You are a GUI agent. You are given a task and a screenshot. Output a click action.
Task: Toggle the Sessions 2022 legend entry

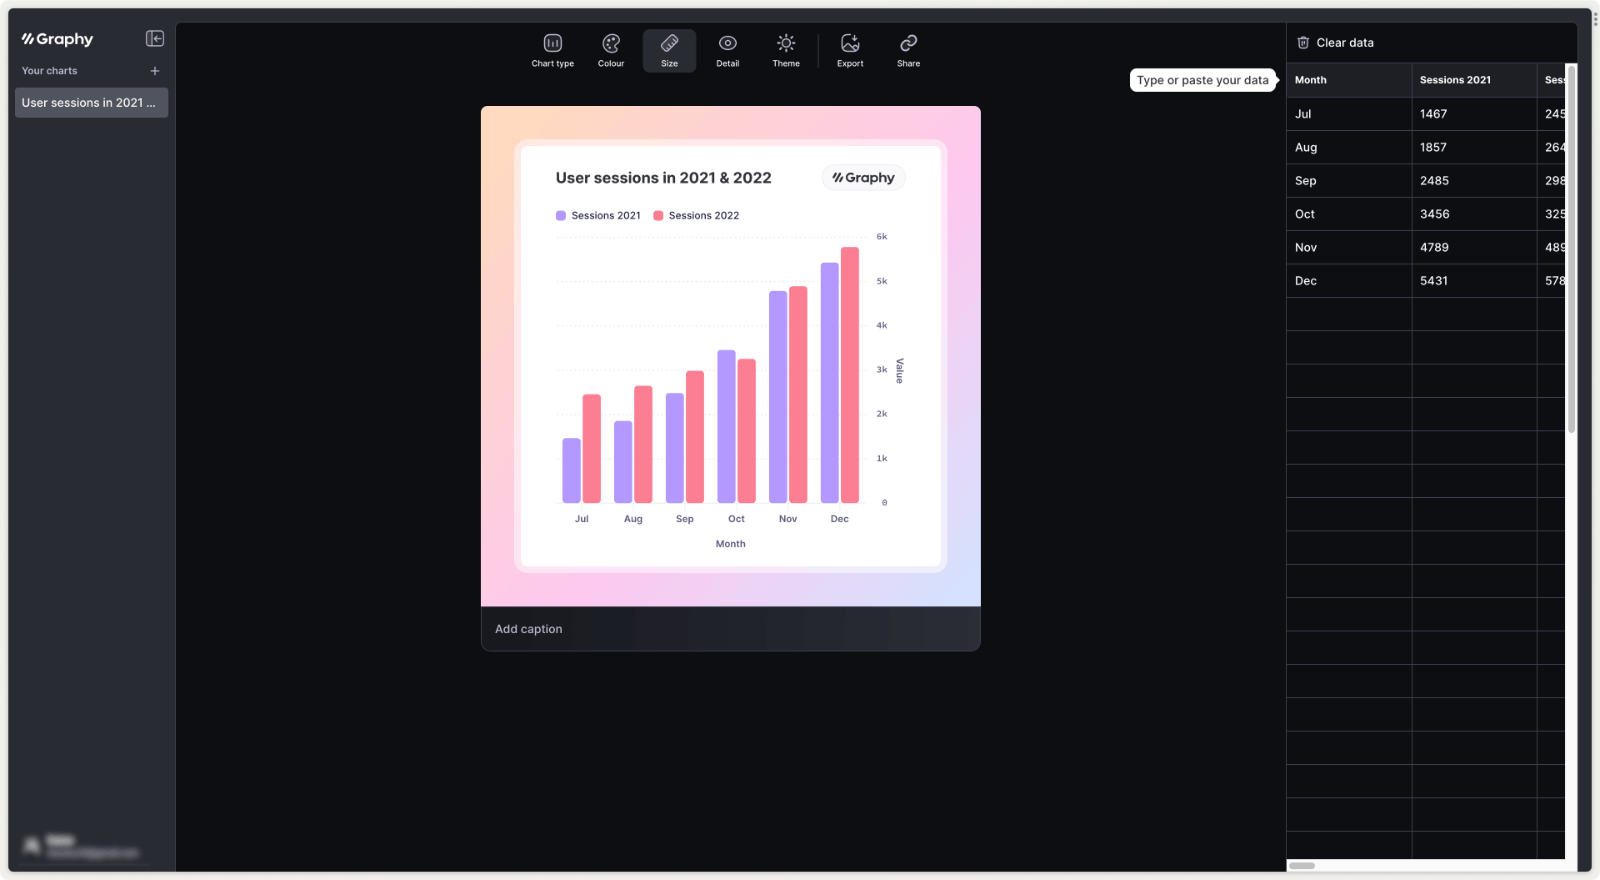tap(696, 215)
